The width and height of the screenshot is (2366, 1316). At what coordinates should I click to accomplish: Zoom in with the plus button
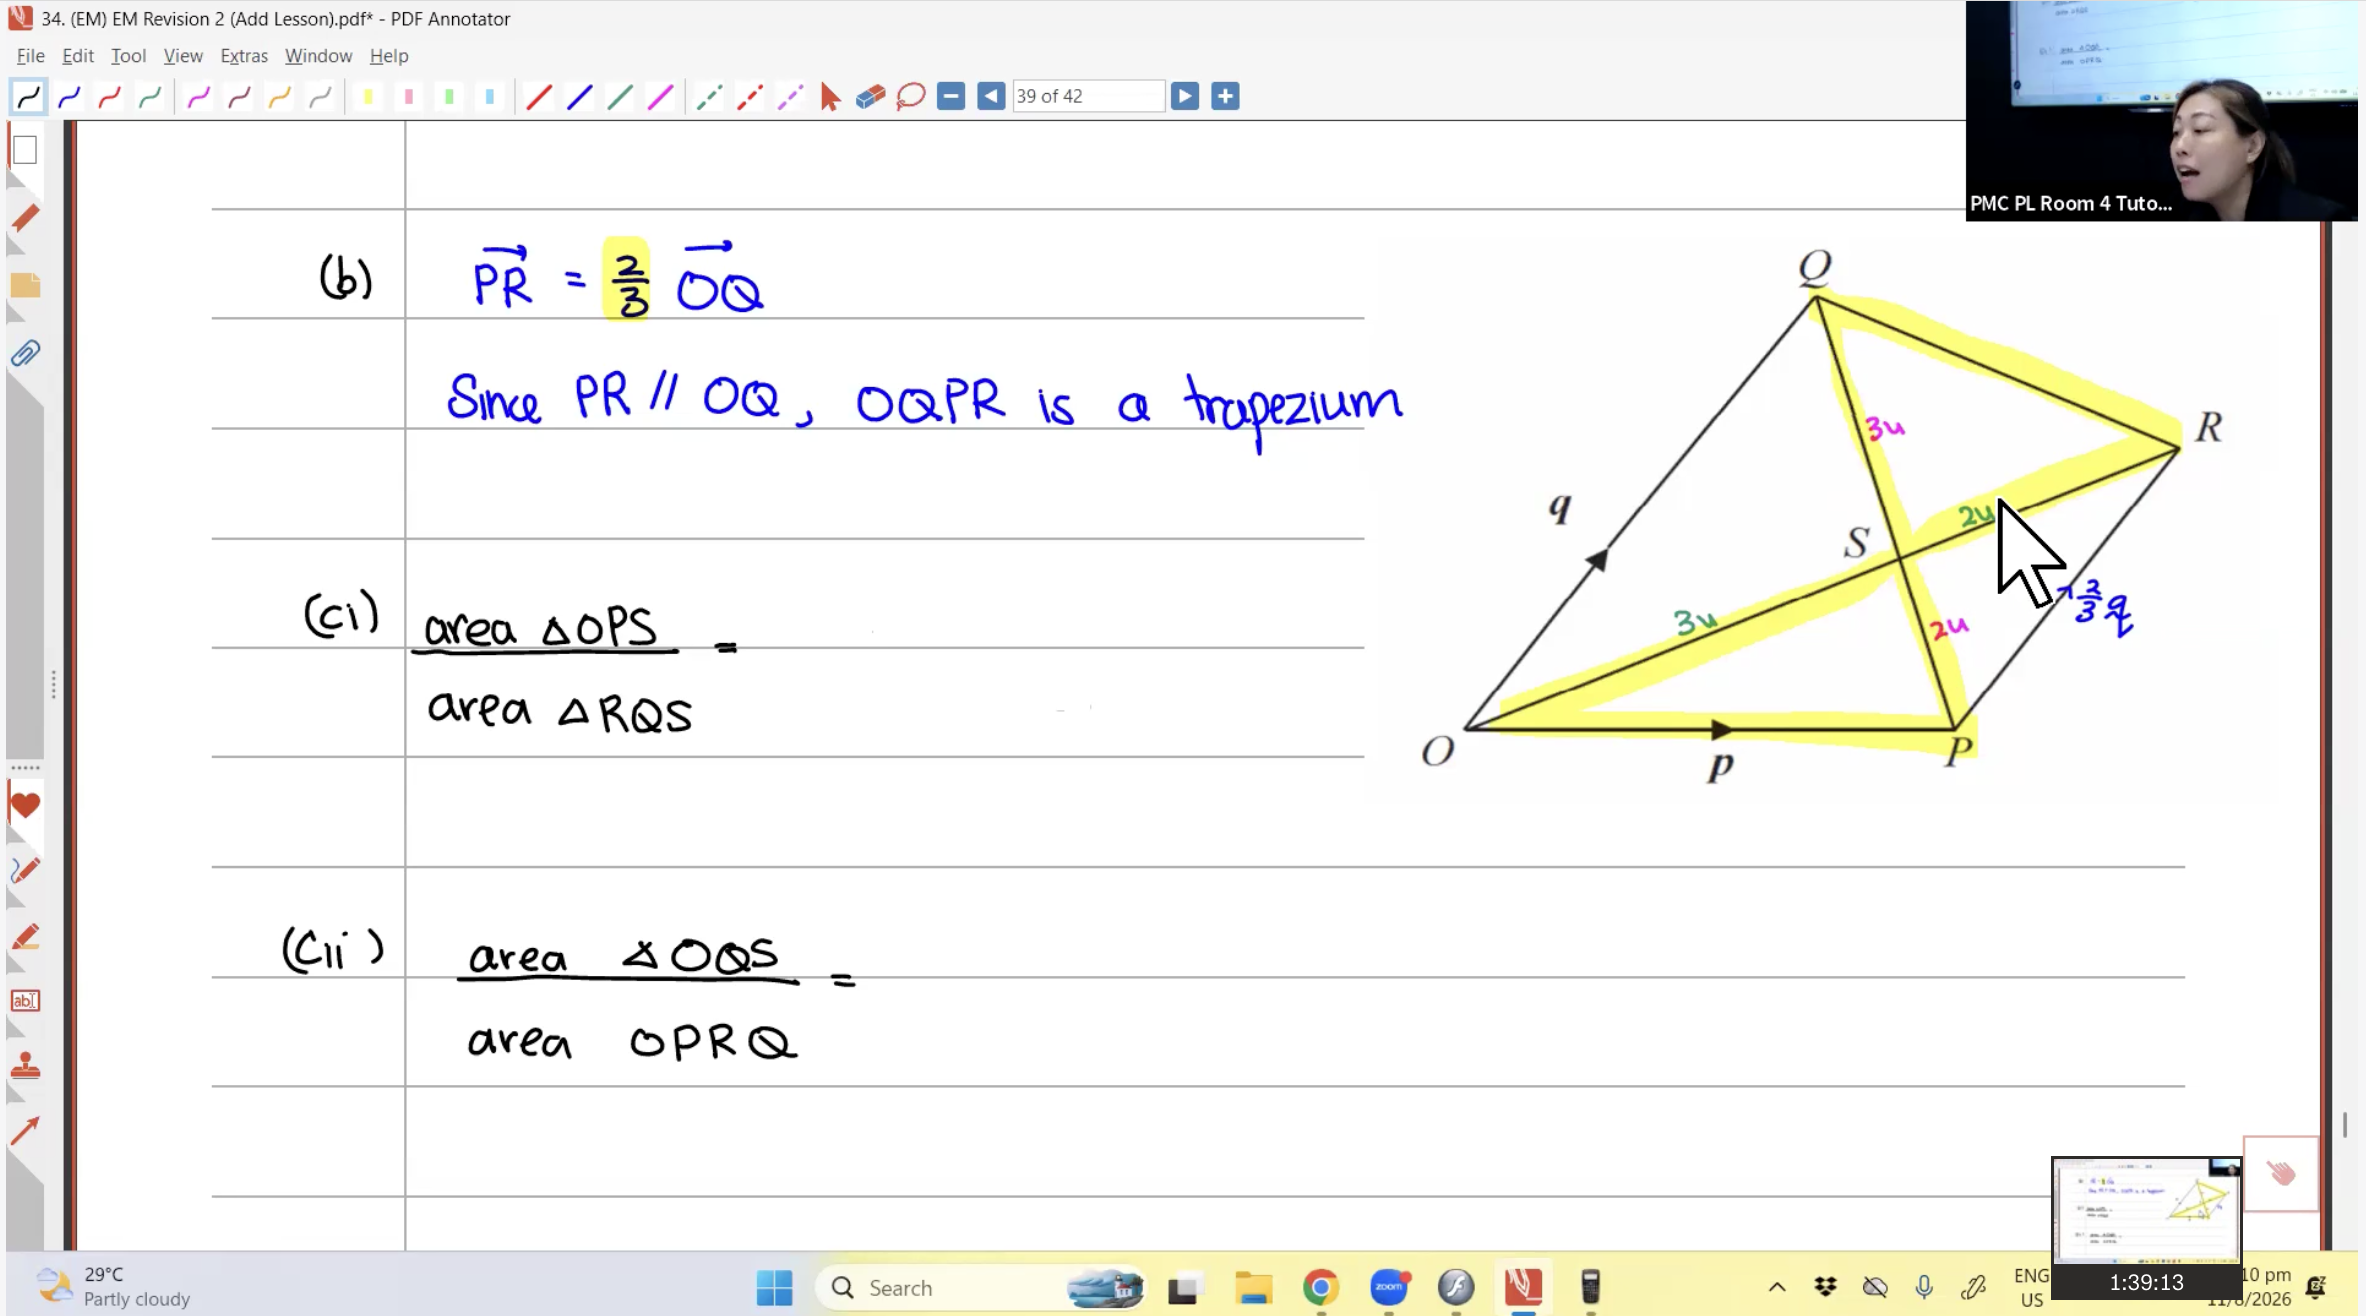[x=1225, y=96]
